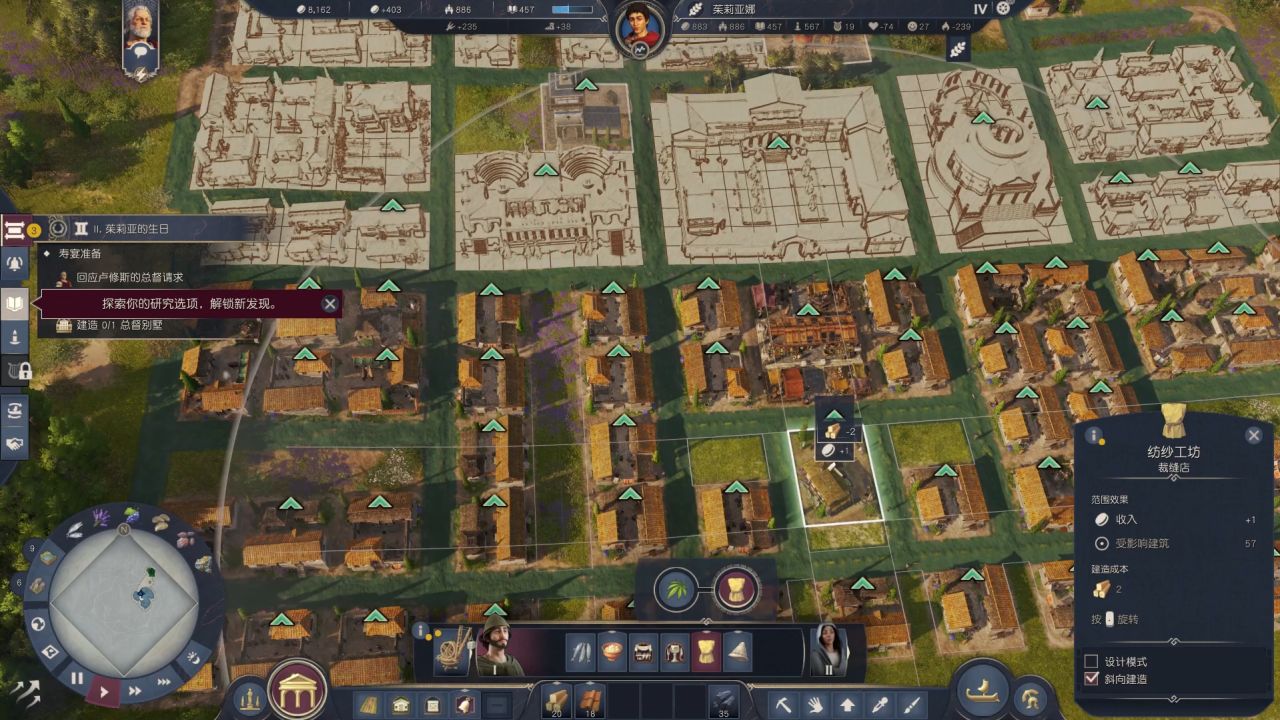Open the third build bar category
1280x720 pixels.
433,704
